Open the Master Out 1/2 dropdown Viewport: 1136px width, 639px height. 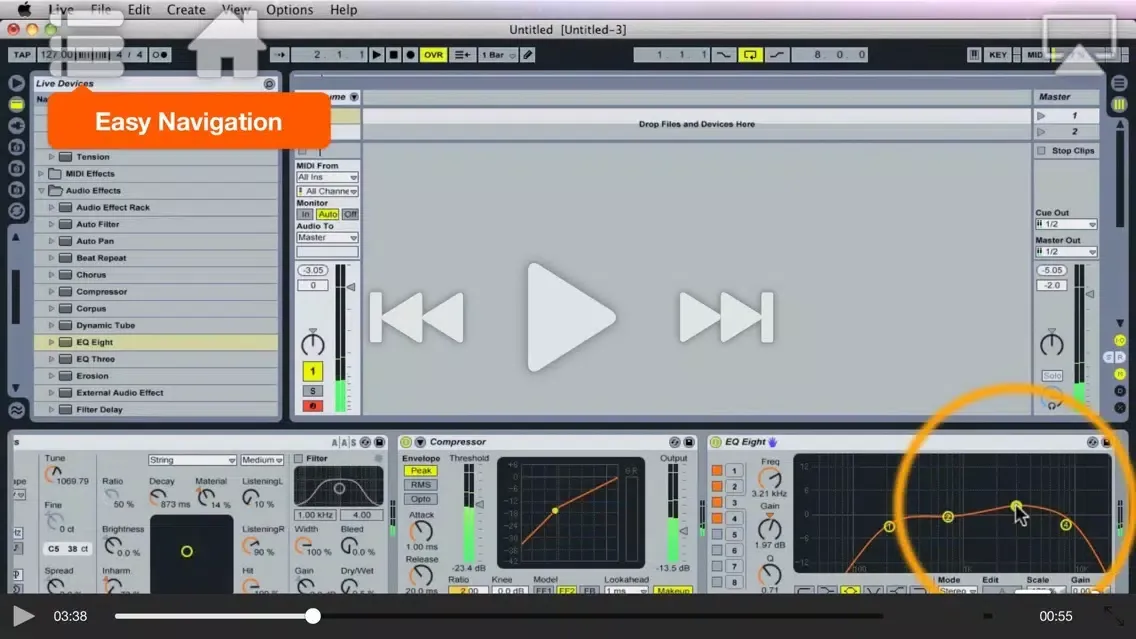pos(1066,252)
